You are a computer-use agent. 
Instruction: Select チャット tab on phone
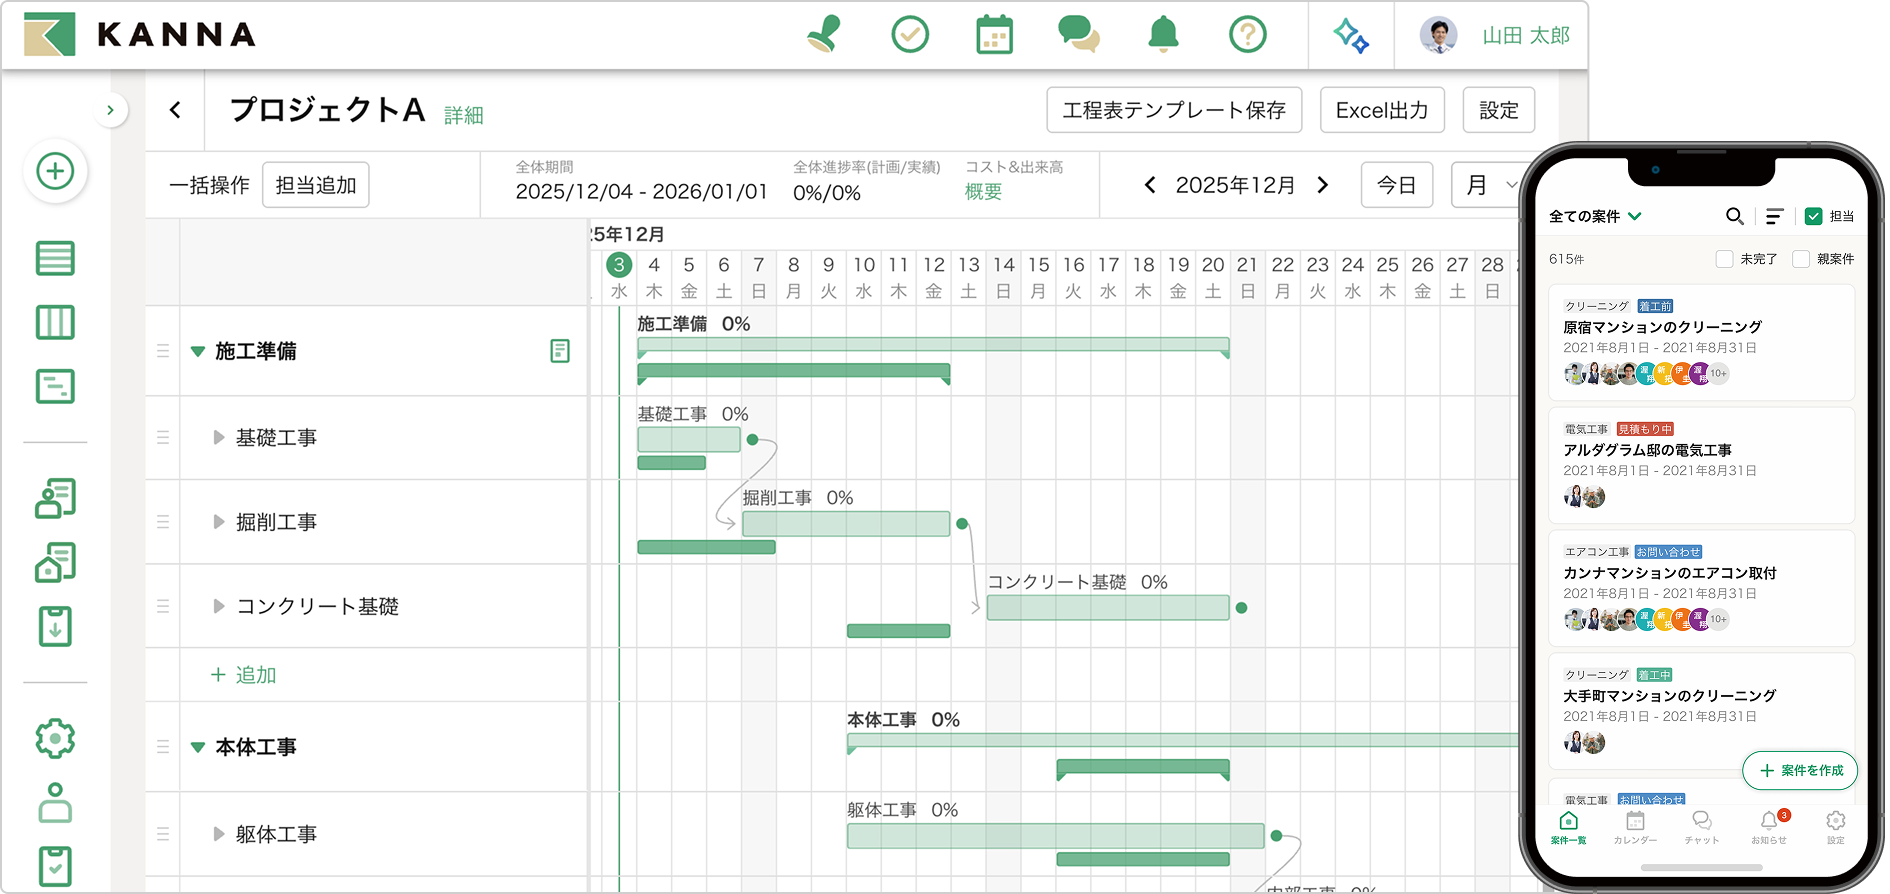[x=1701, y=827]
